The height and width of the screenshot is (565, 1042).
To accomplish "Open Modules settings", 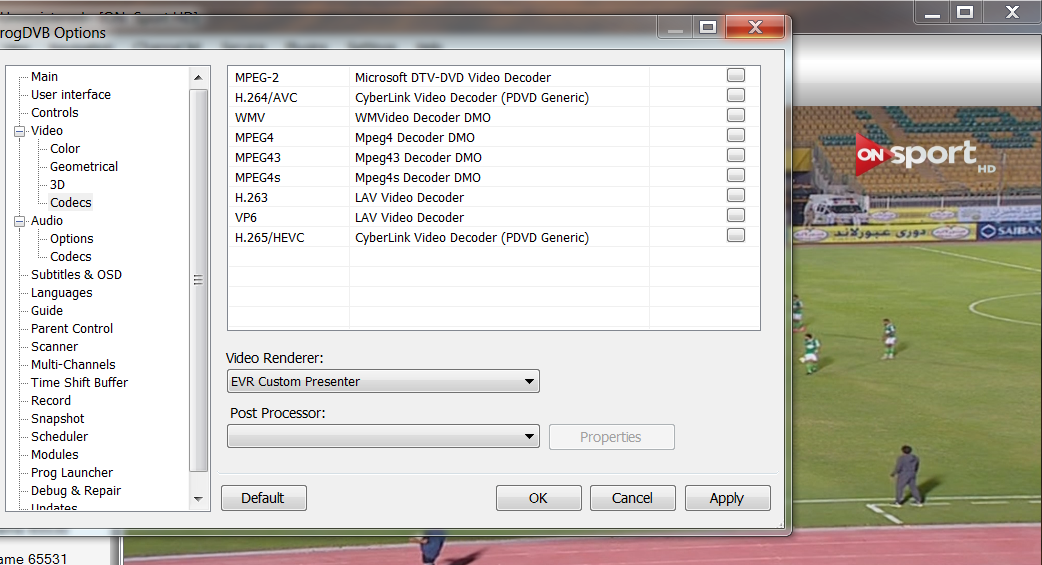I will coord(54,454).
